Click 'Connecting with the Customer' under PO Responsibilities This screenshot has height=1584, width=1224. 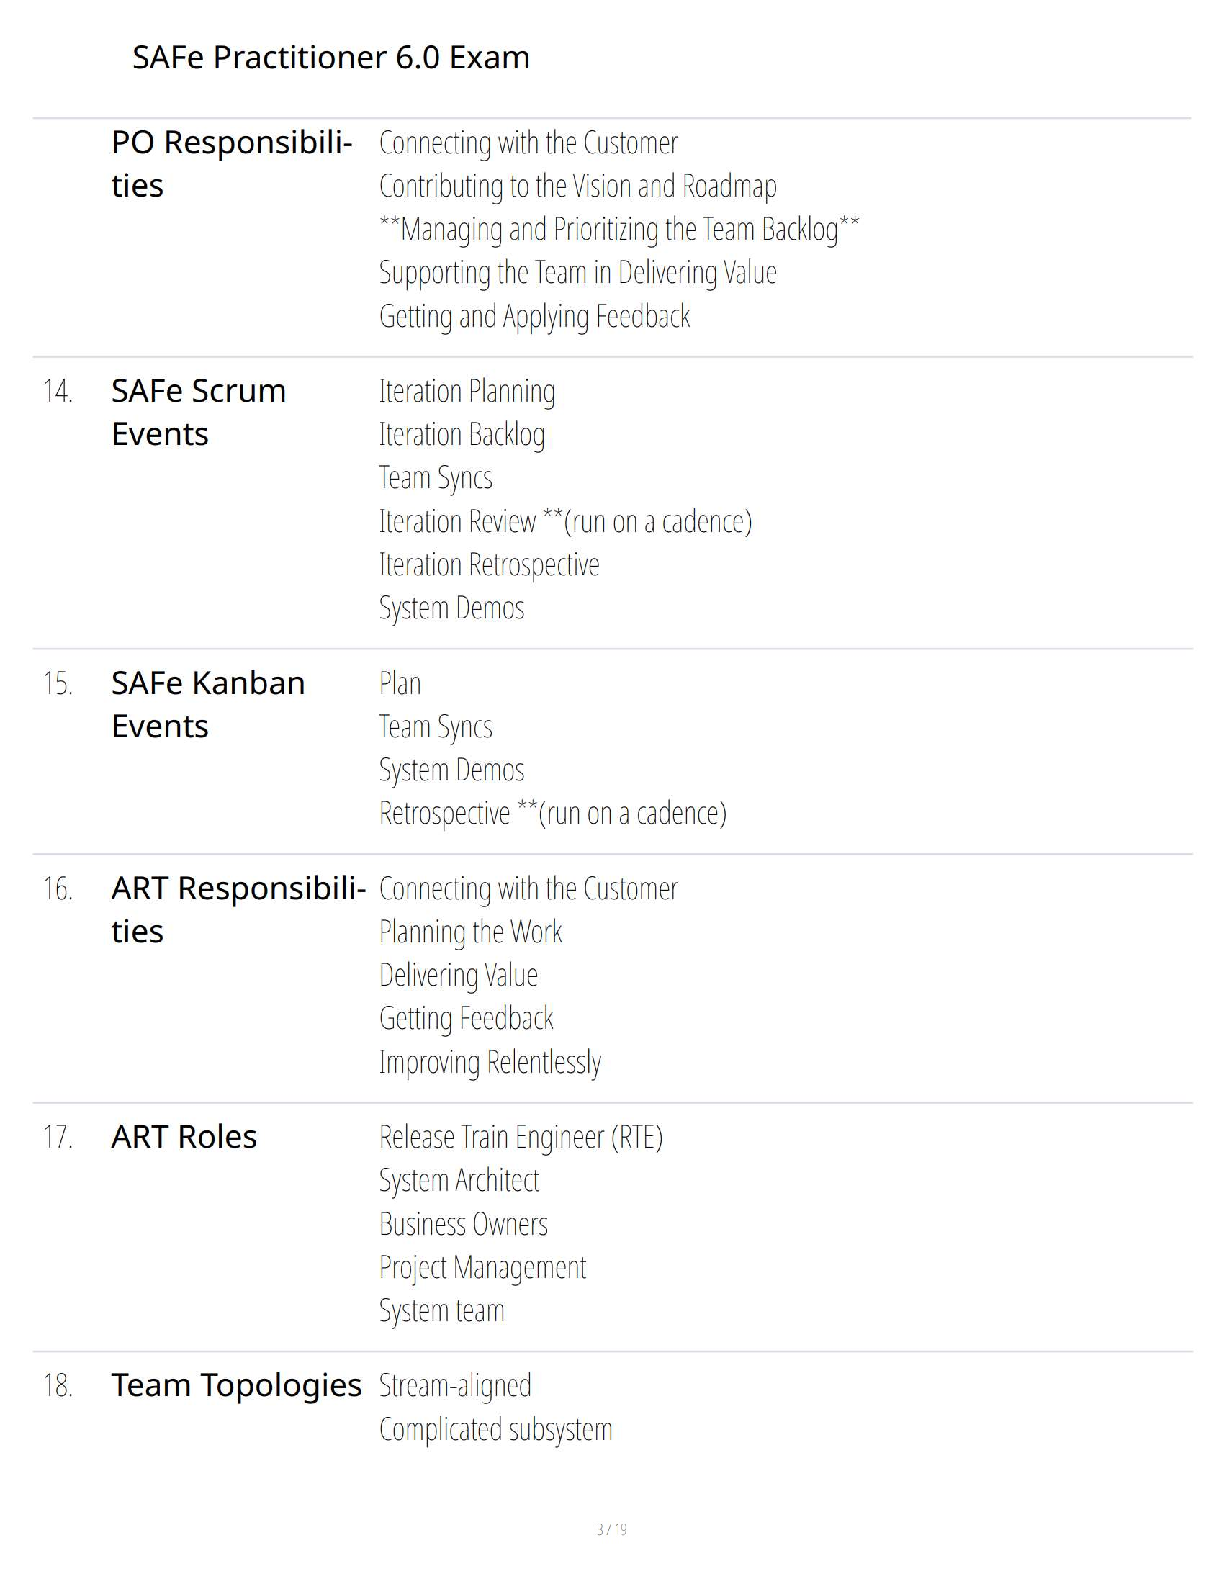(528, 144)
